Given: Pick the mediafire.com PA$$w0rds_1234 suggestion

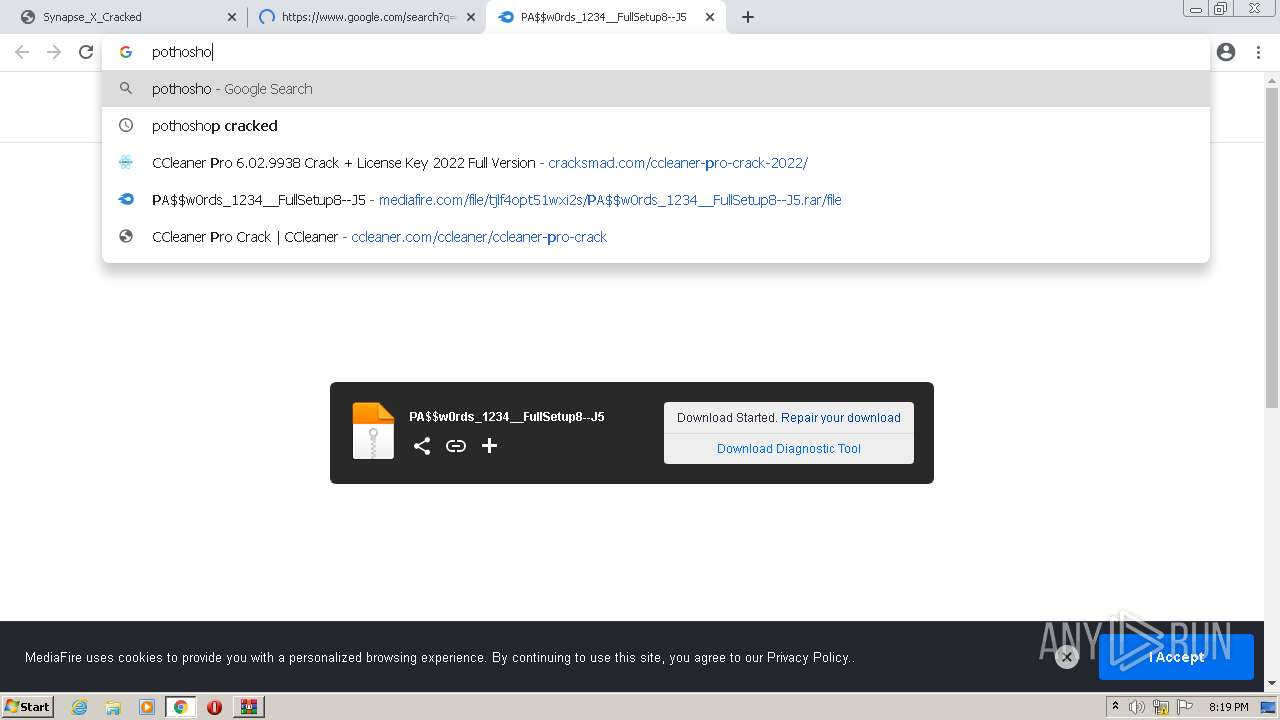Looking at the screenshot, I should tap(655, 200).
